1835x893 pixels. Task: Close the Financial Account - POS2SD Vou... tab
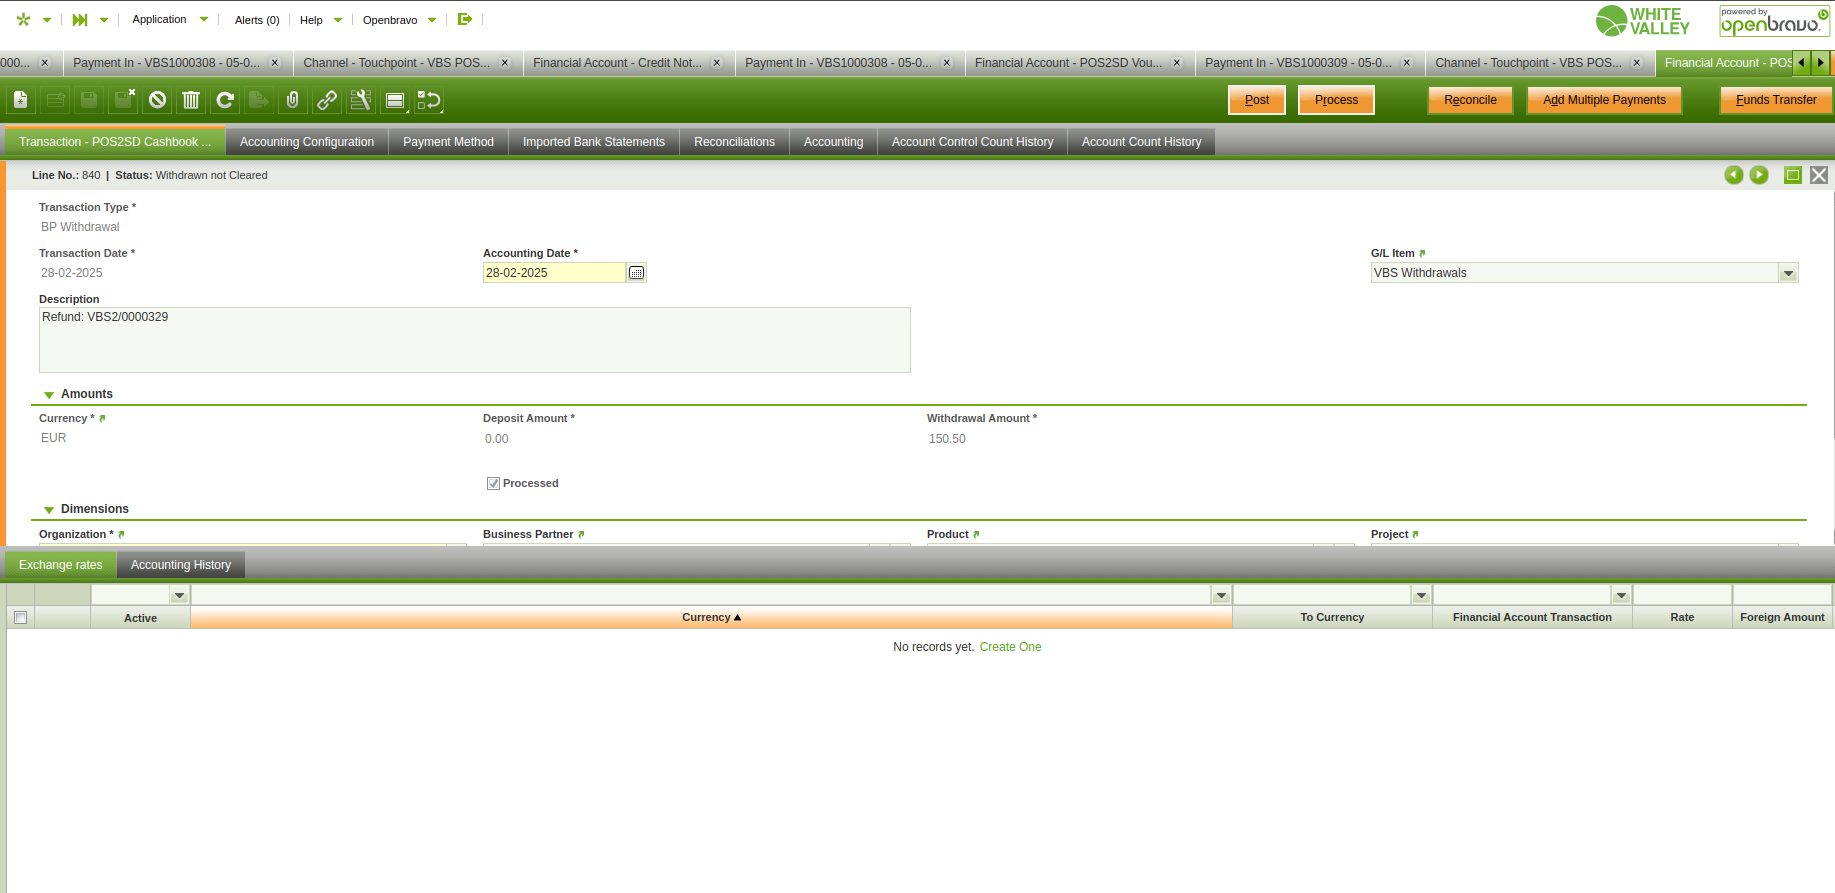point(1177,63)
